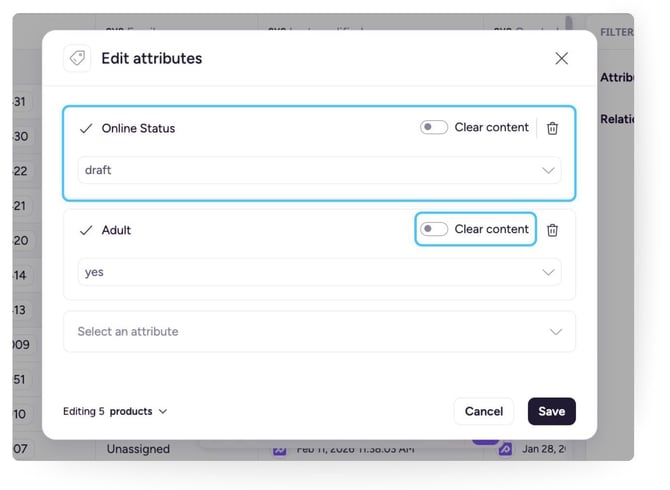Delete the Adult attribute with trash icon
Image resolution: width=670 pixels, height=490 pixels.
click(x=552, y=230)
